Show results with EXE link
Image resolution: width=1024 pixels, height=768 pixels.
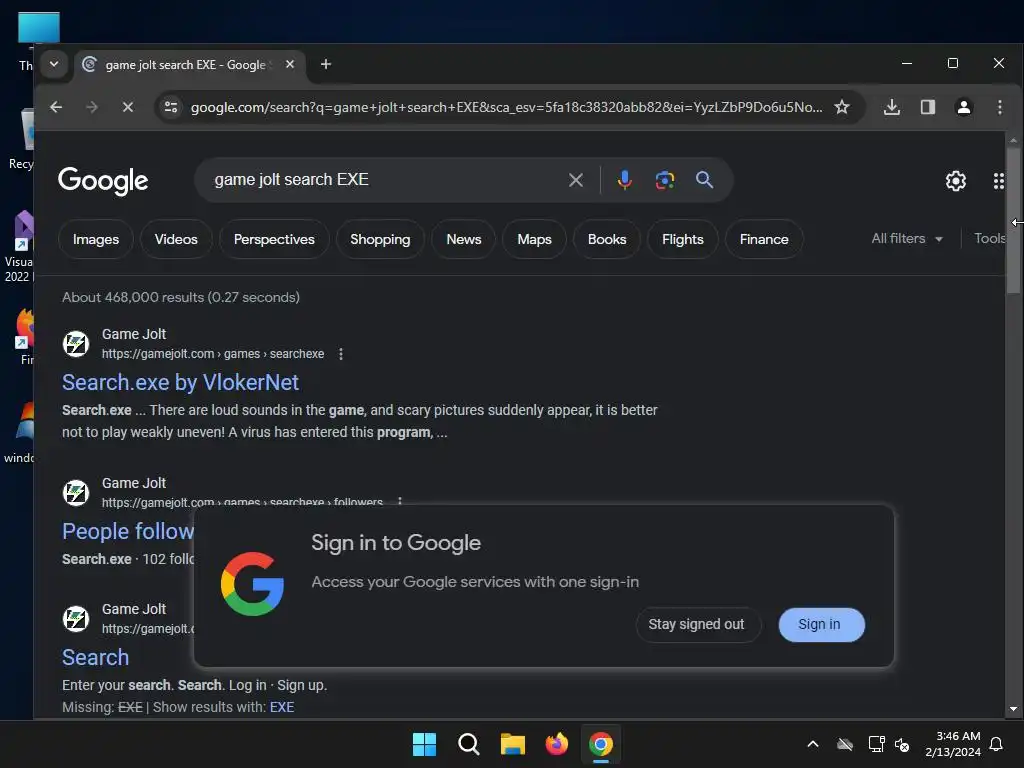tap(282, 707)
